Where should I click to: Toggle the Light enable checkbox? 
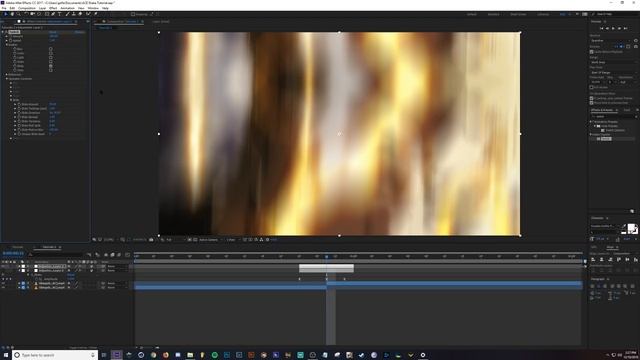point(51,58)
